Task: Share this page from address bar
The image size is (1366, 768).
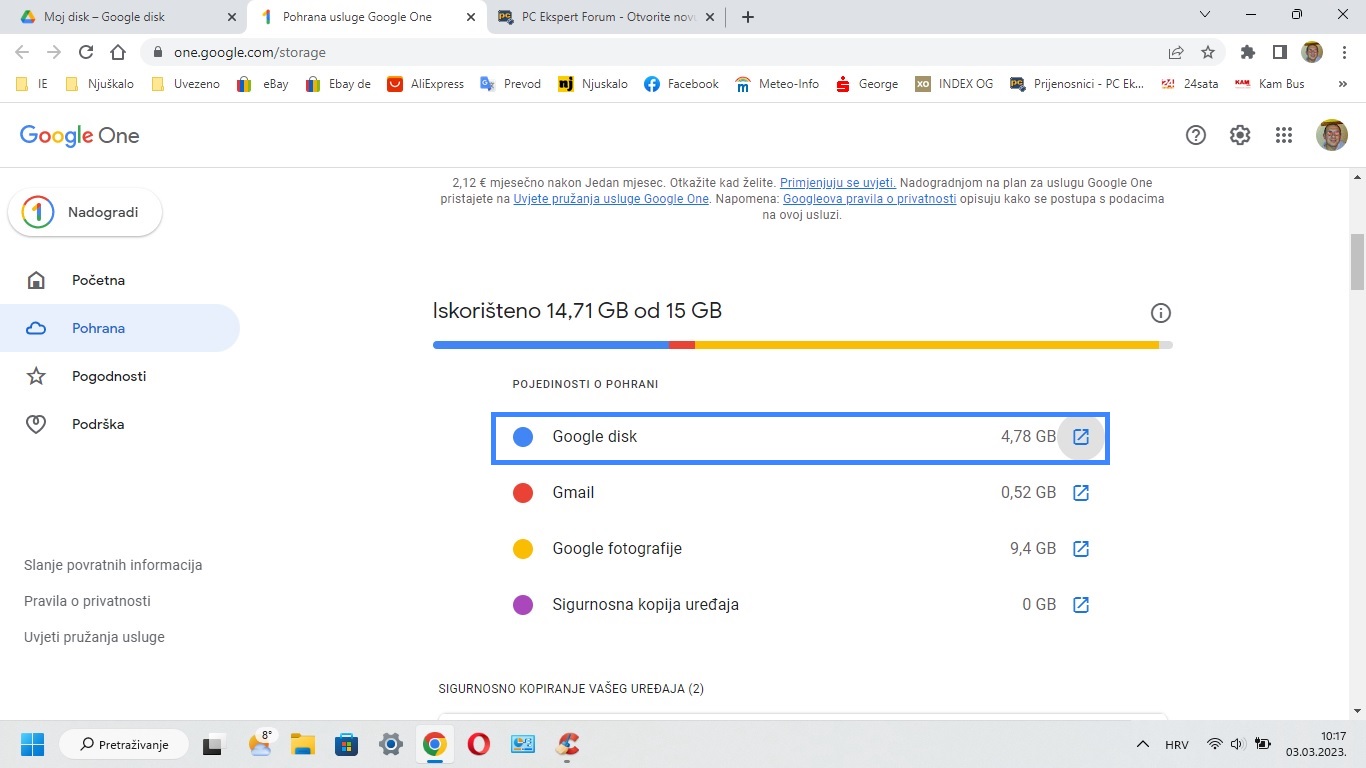Action: [1176, 52]
